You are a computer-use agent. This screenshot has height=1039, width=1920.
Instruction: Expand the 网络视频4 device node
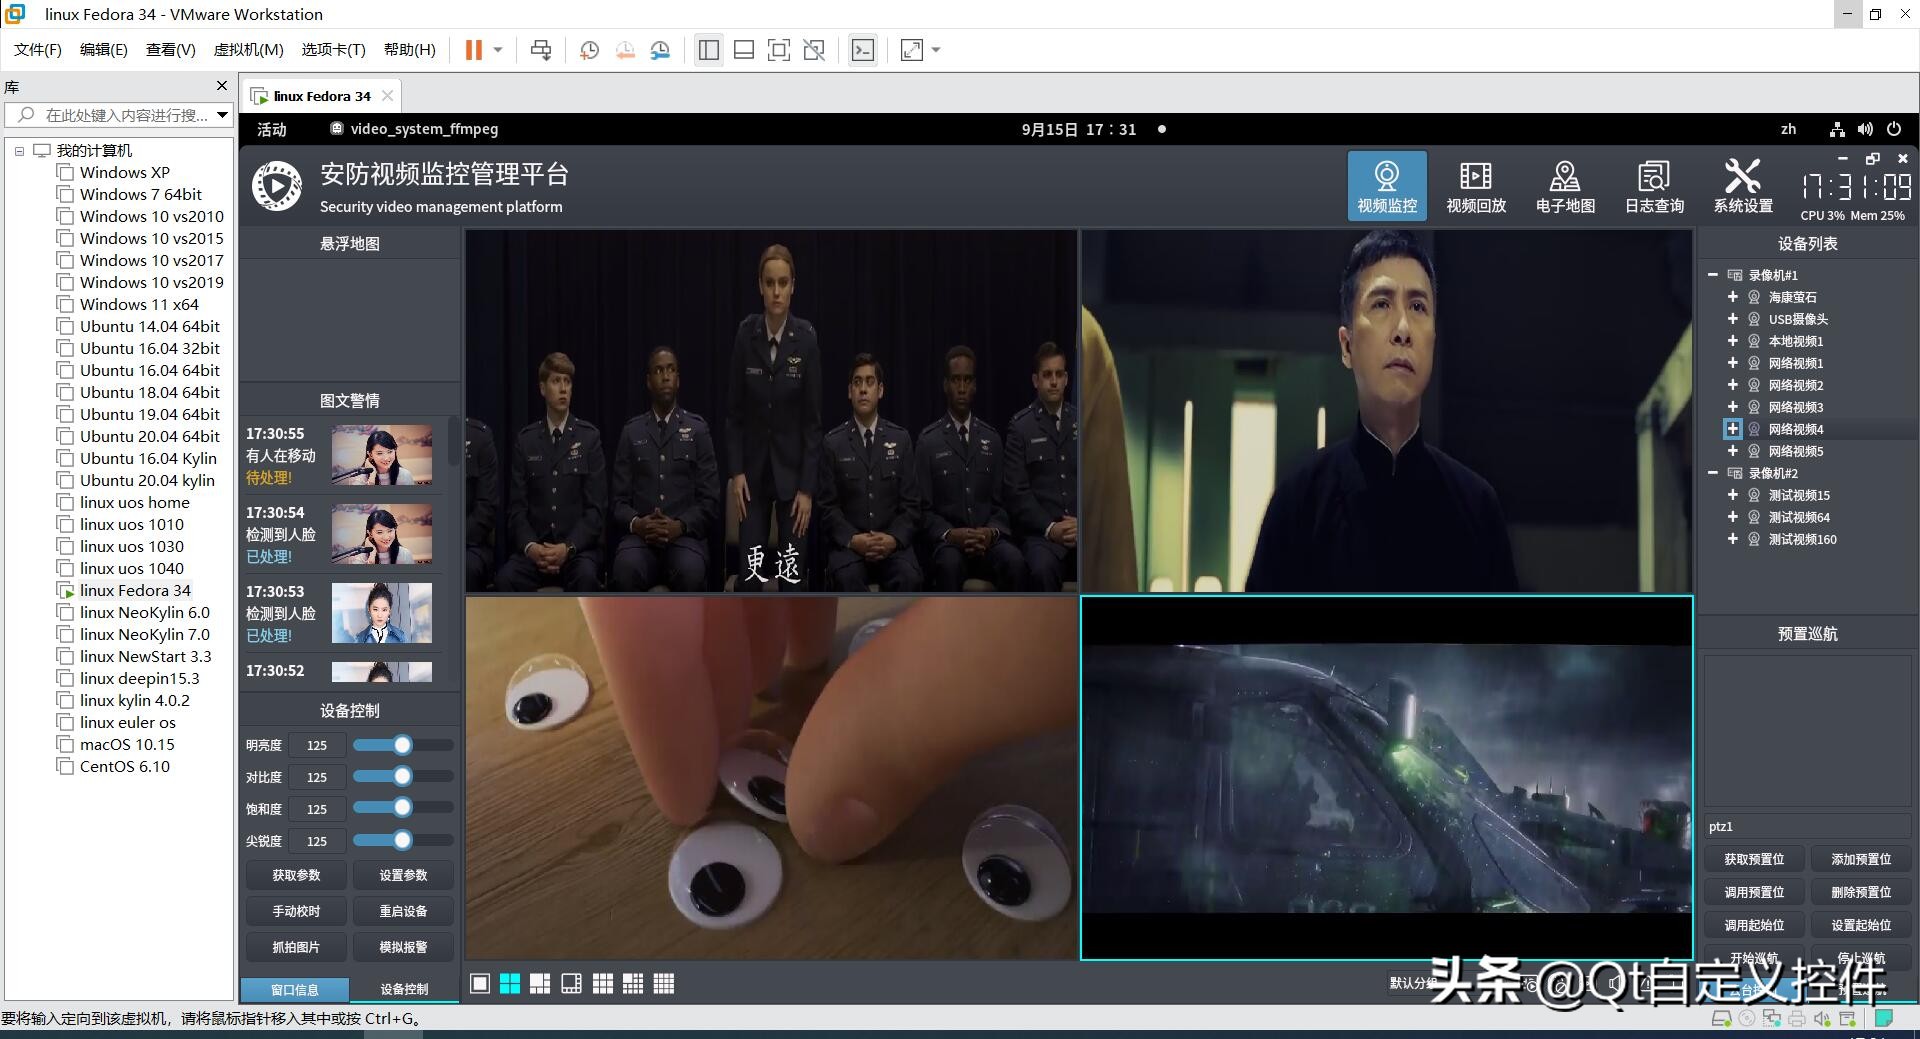click(1733, 429)
